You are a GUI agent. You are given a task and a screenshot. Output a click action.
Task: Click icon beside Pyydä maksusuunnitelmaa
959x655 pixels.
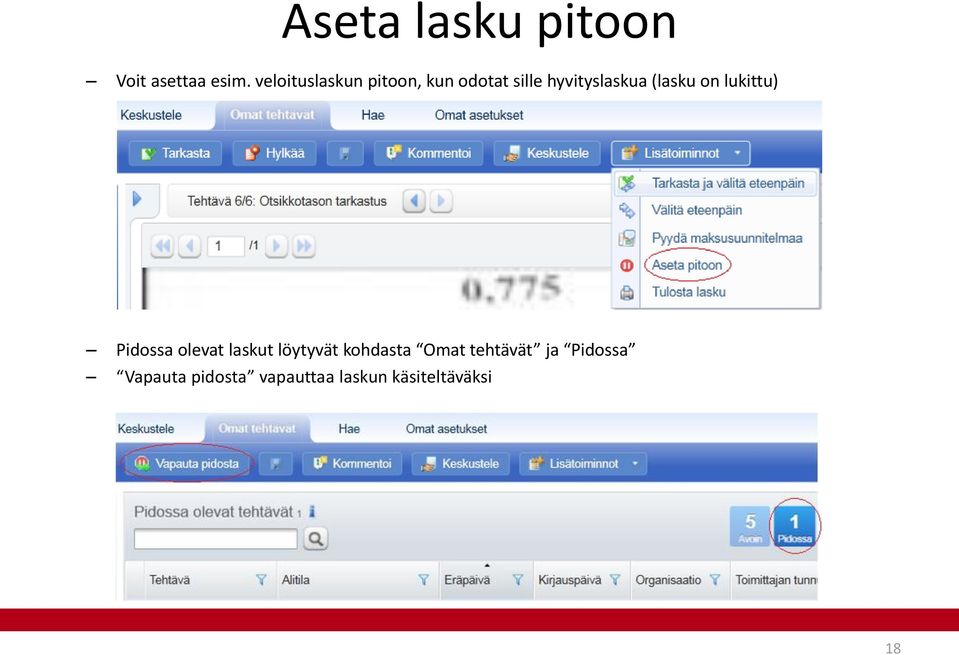(x=627, y=238)
